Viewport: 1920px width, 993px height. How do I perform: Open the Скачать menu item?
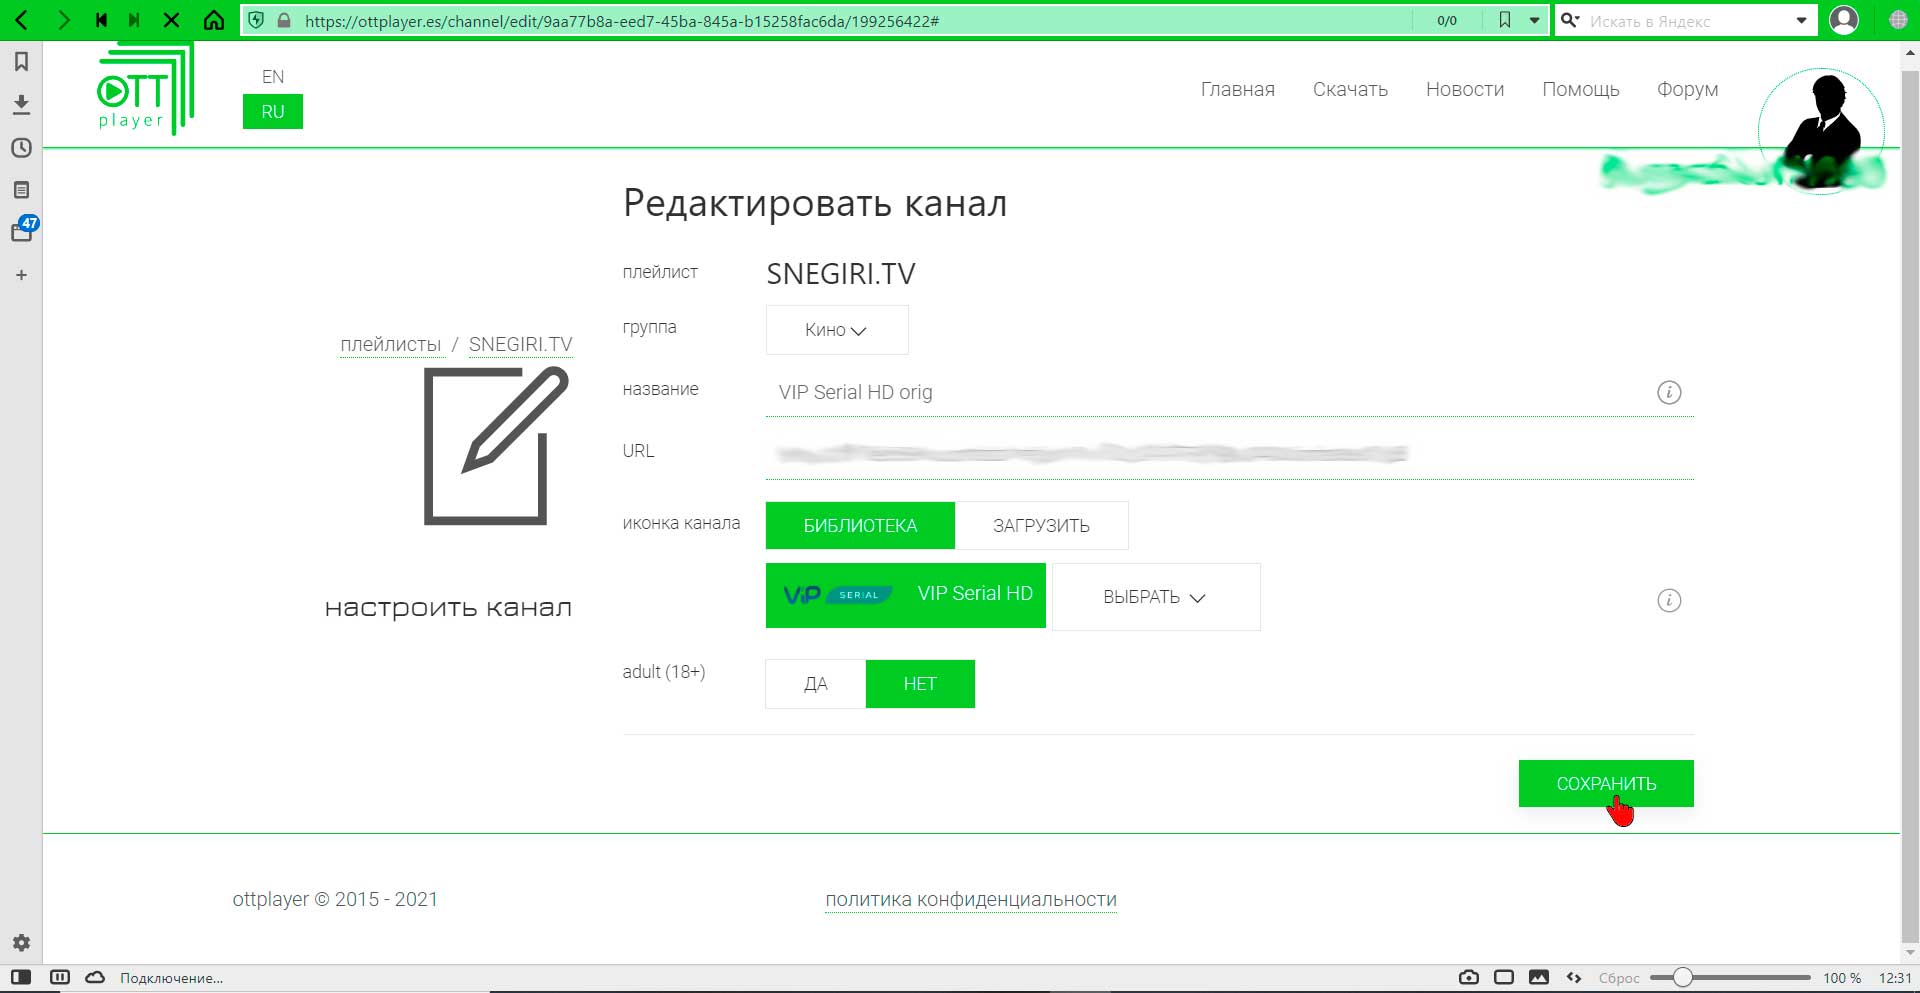(x=1350, y=89)
